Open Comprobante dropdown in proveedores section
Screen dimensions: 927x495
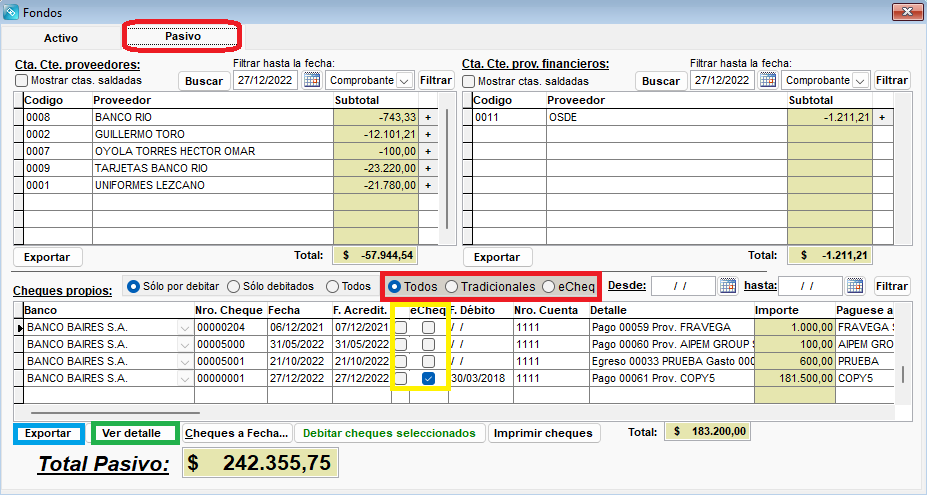(404, 80)
